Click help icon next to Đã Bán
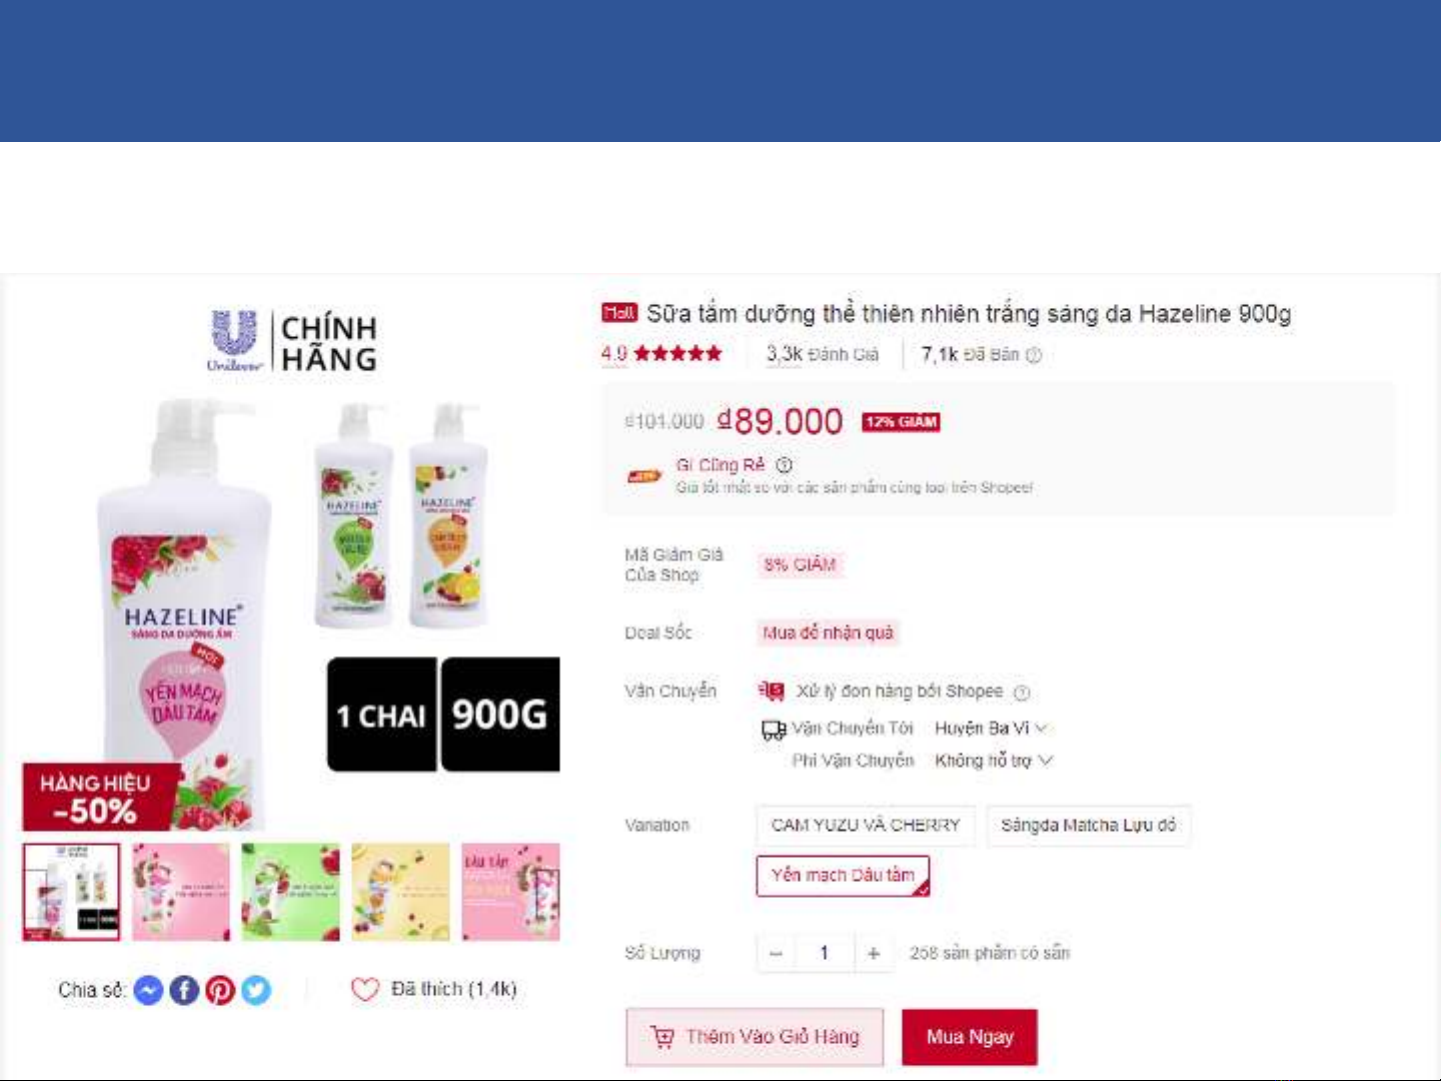The width and height of the screenshot is (1441, 1081). (1034, 355)
